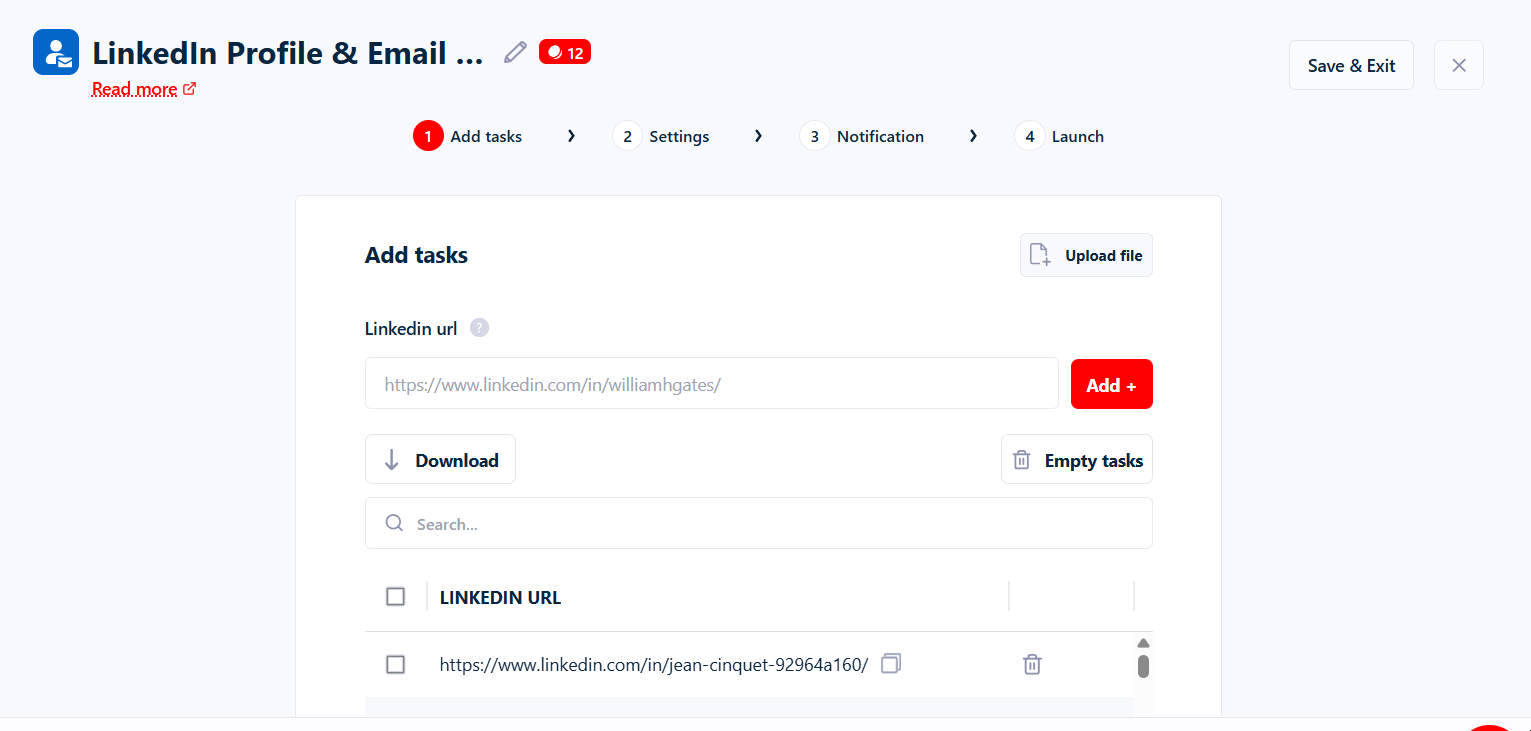Close the wizard with the X button

[x=1459, y=65]
